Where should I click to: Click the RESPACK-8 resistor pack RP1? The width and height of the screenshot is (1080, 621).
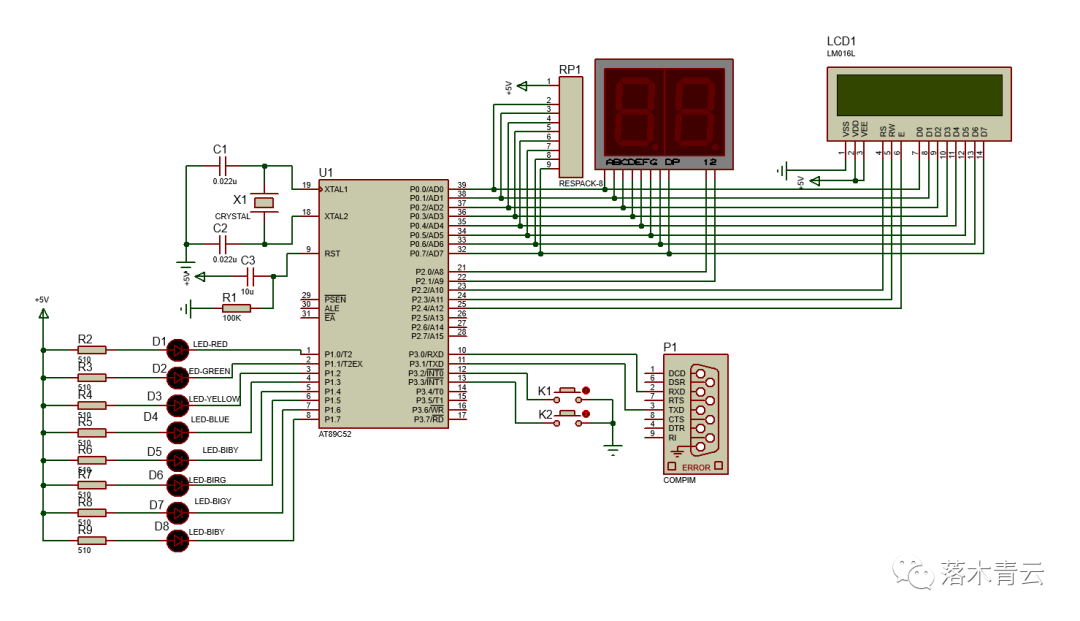pos(570,127)
